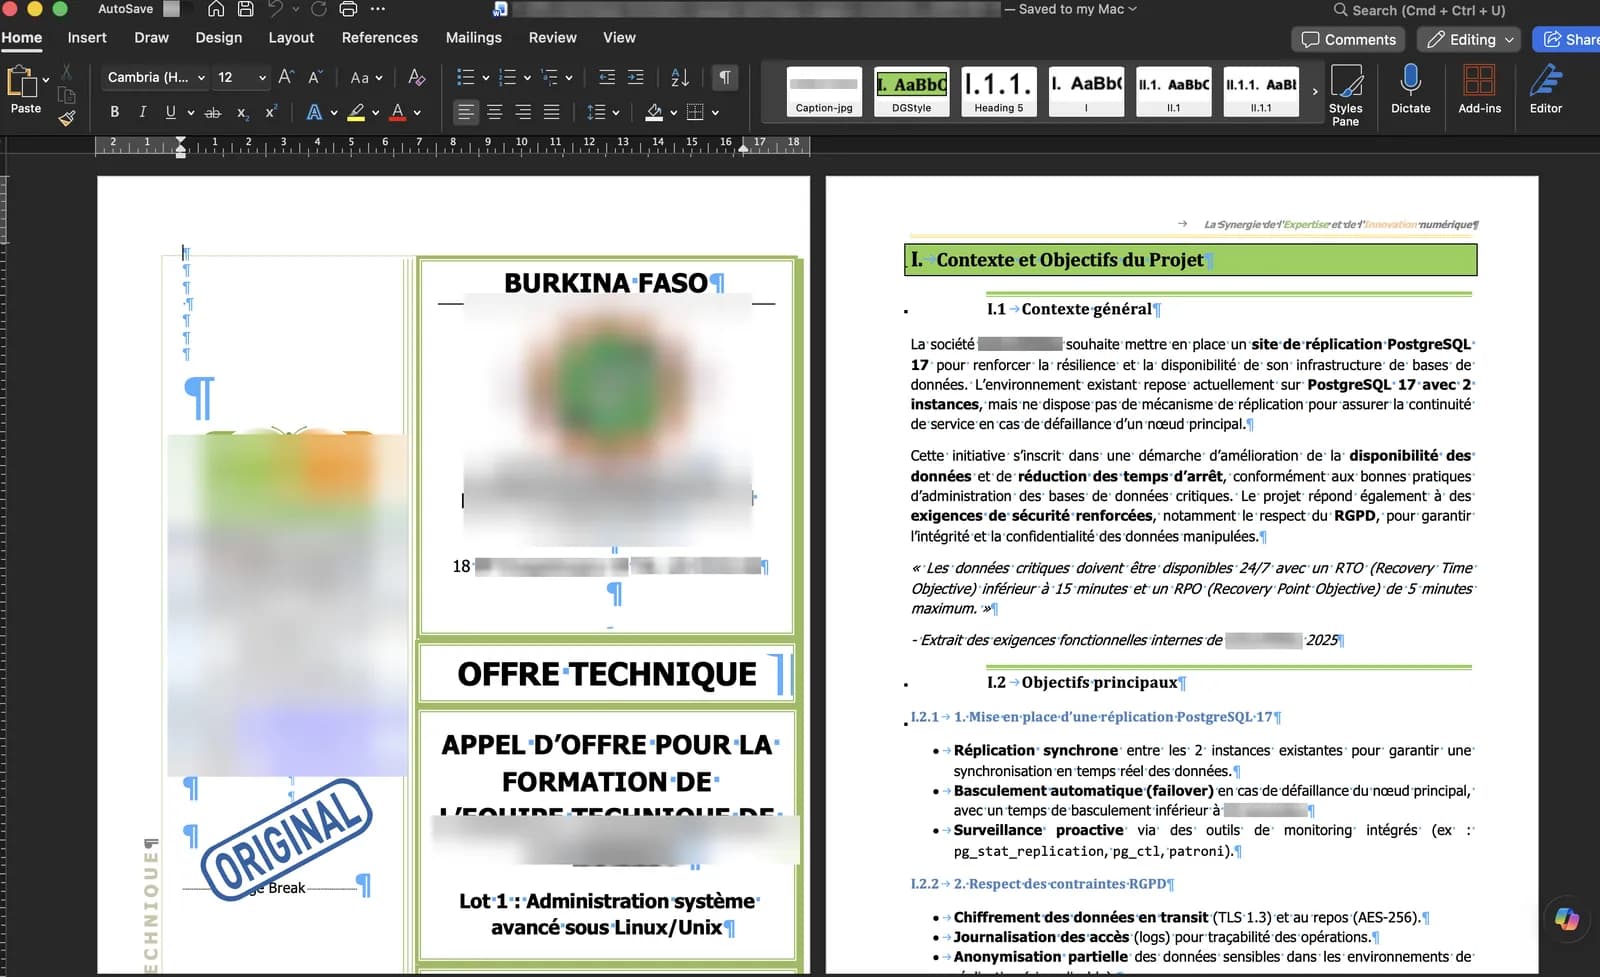Go to the References tab
1600x977 pixels.
pyautogui.click(x=380, y=37)
